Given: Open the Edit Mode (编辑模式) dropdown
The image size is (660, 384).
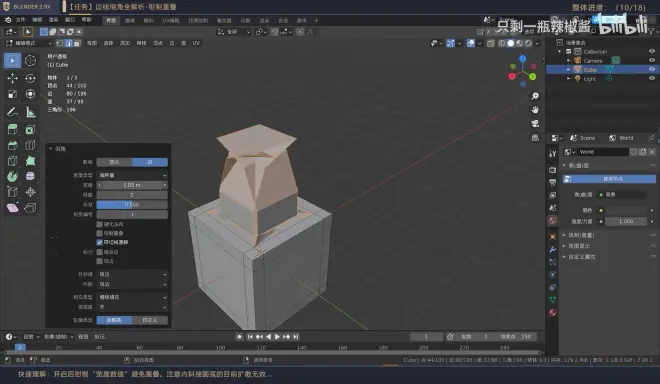Looking at the screenshot, I should point(29,43).
